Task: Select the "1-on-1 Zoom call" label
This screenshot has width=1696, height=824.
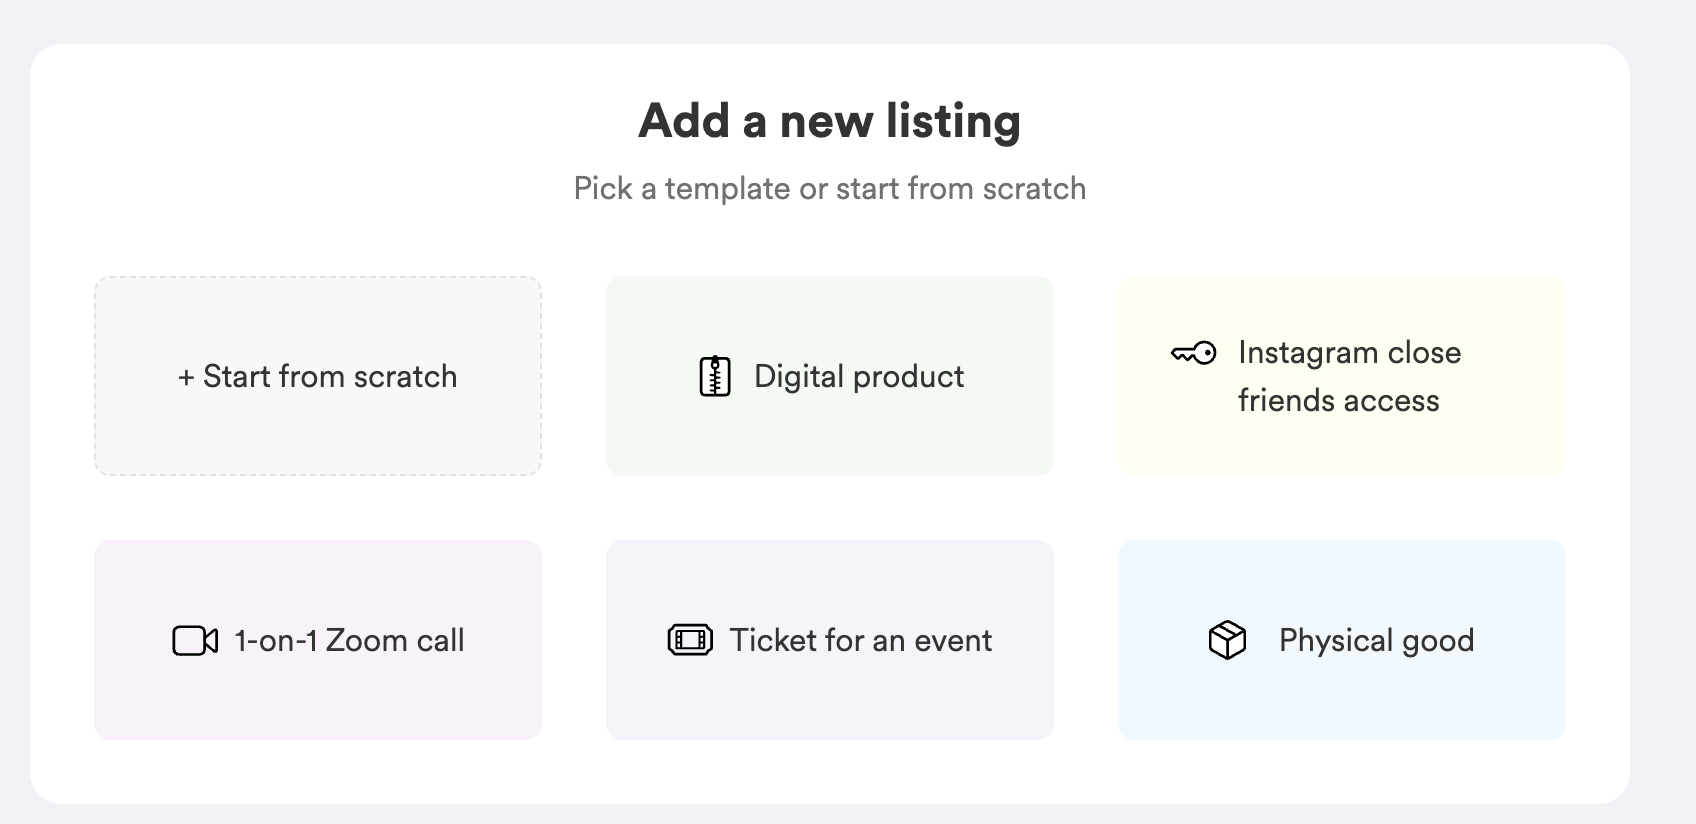Action: pos(349,641)
